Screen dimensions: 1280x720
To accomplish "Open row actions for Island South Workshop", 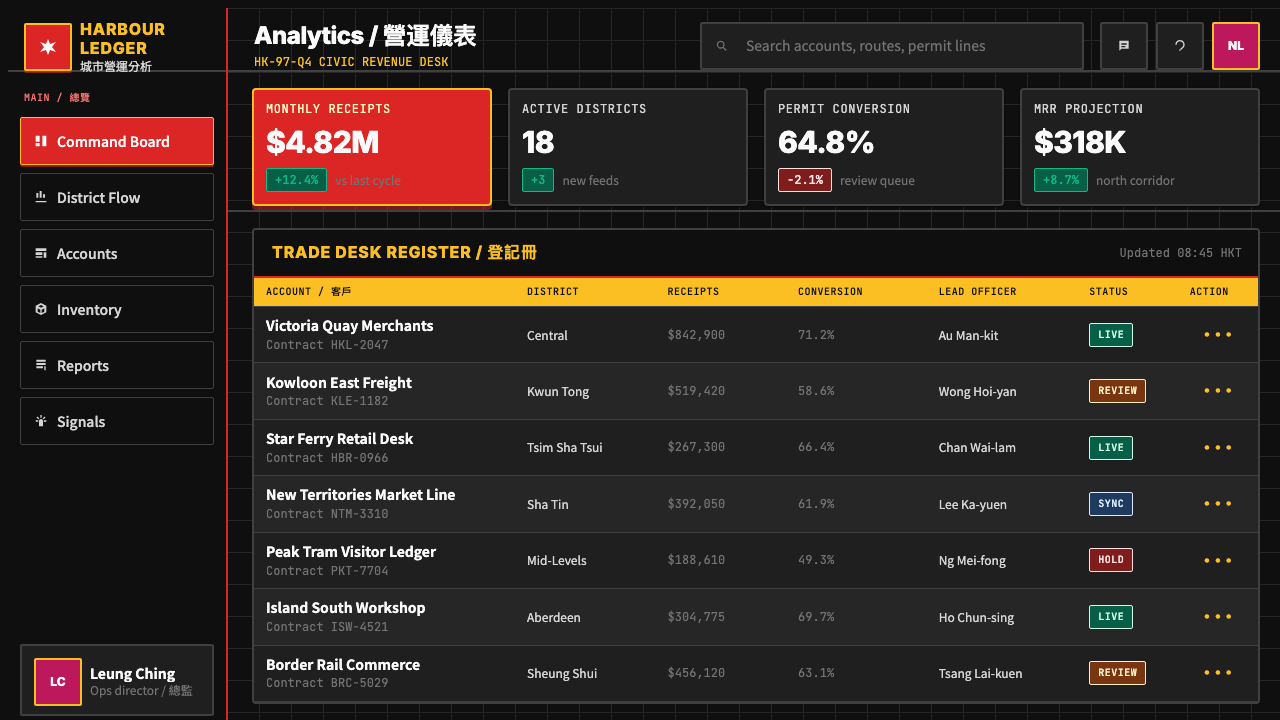I will click(x=1218, y=617).
